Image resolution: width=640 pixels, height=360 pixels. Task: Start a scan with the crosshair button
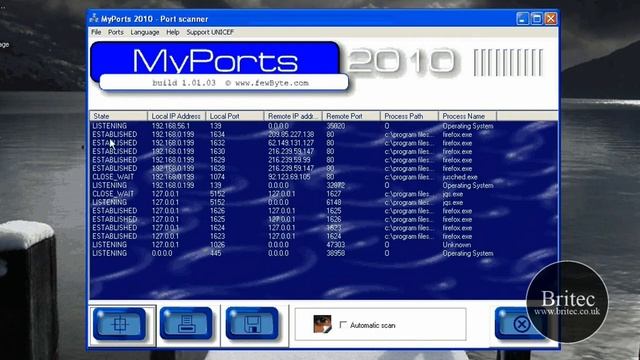tap(120, 324)
